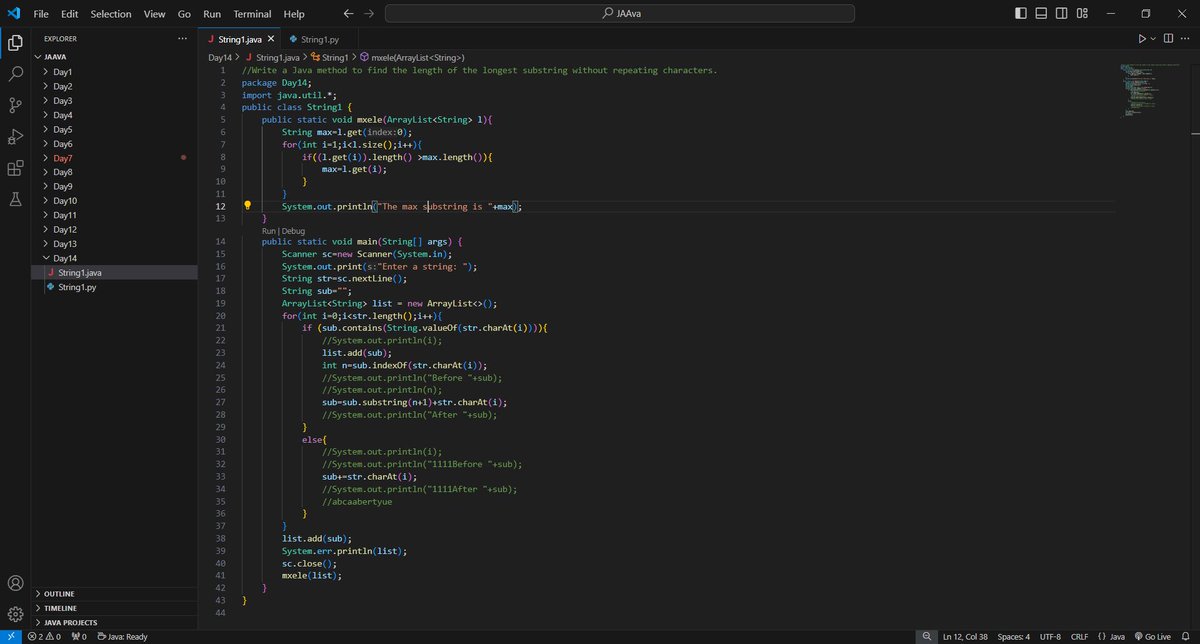Collapse the Day14 folder
This screenshot has width=1200, height=644.
click(x=115, y=258)
